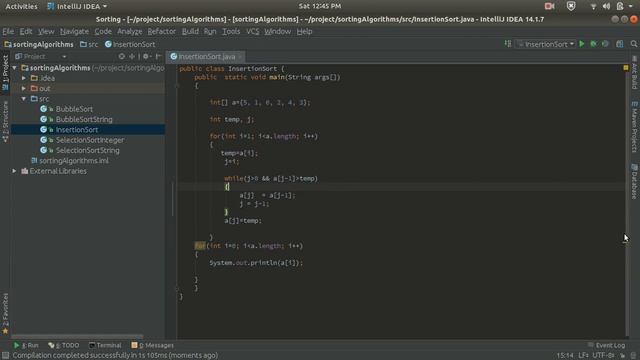Close the InsertionSort.java tab
Viewport: 640px width, 360px height.
coord(240,57)
